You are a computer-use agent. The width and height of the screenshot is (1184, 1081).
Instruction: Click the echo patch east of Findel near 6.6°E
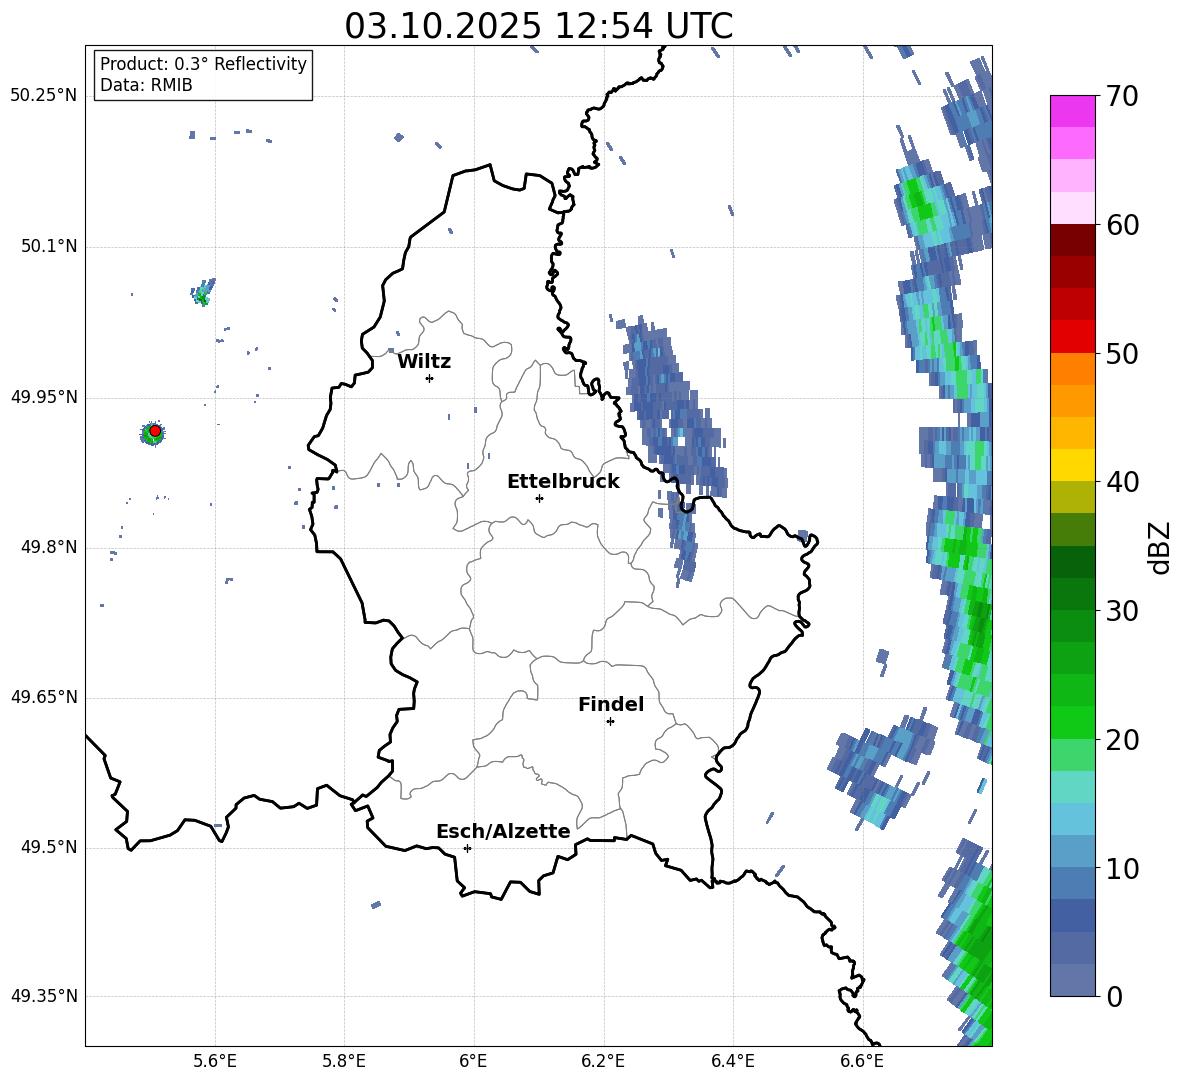point(882,766)
